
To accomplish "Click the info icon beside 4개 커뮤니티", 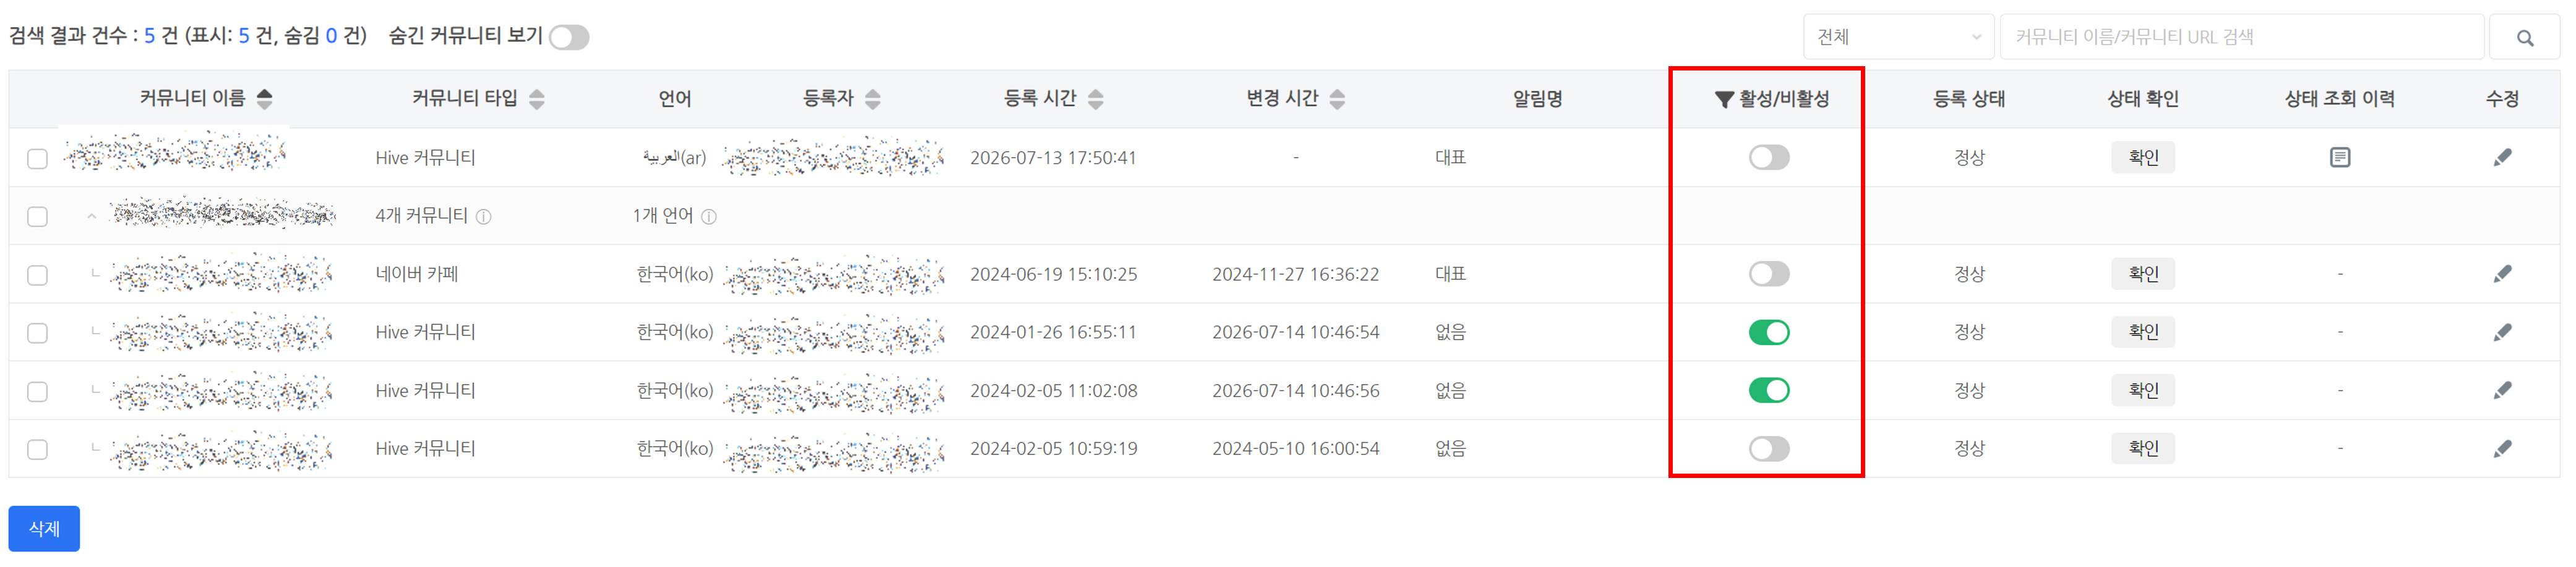I will [x=483, y=217].
